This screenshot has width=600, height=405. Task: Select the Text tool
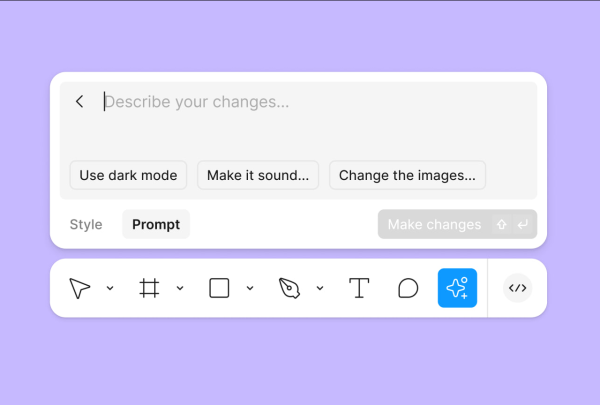[359, 288]
